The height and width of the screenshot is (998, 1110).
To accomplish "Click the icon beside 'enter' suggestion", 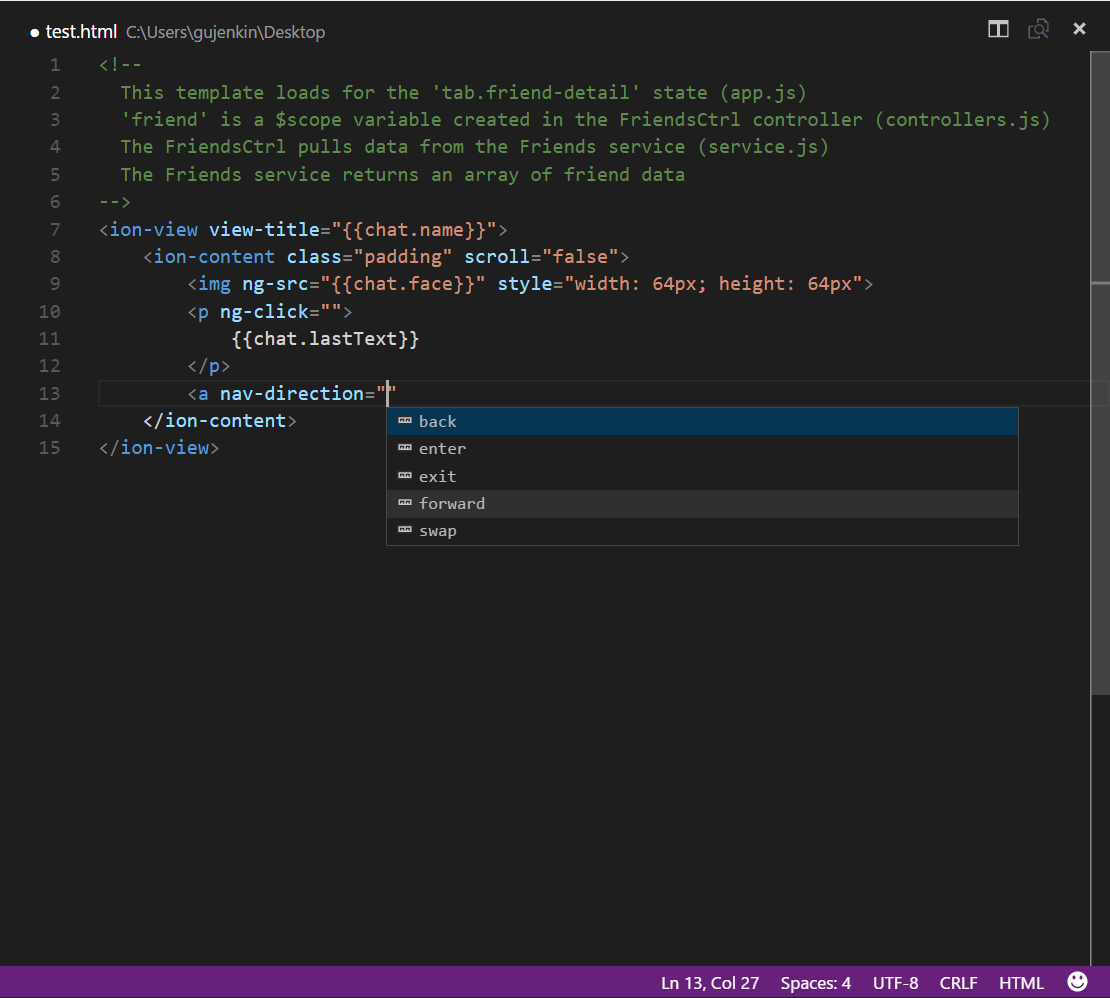I will (404, 449).
